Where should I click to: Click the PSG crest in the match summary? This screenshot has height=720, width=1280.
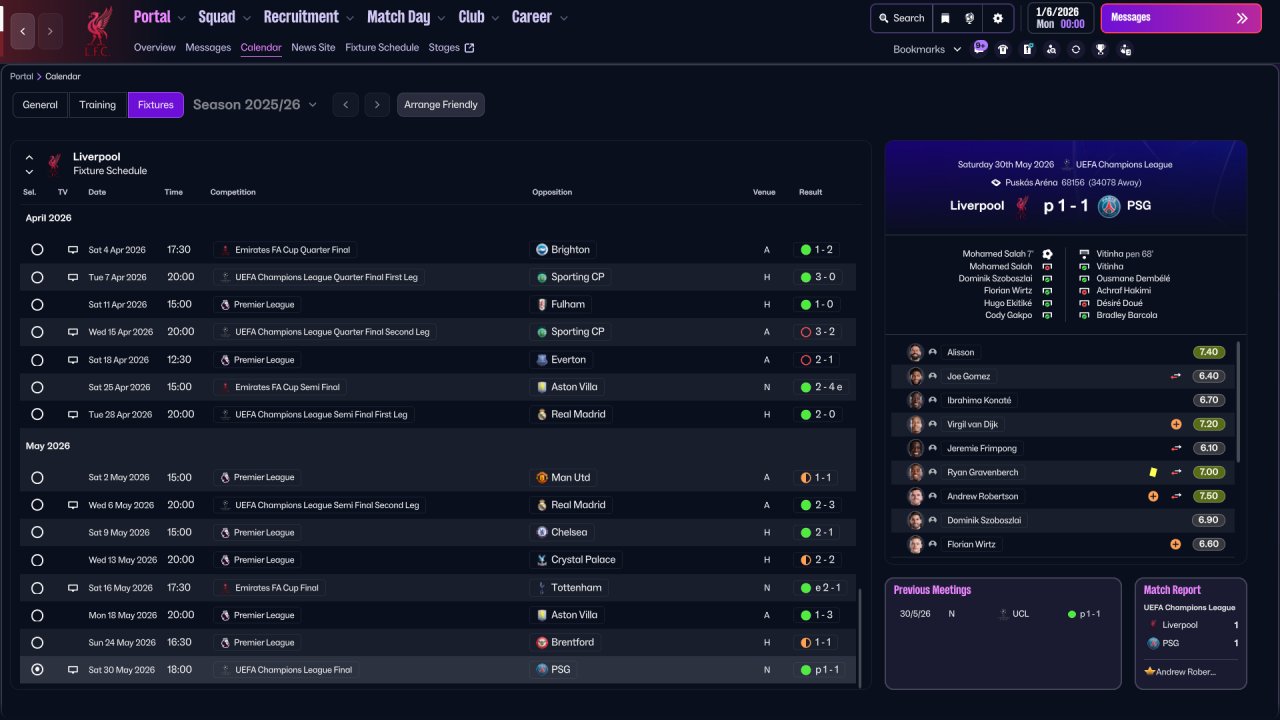pos(1108,206)
